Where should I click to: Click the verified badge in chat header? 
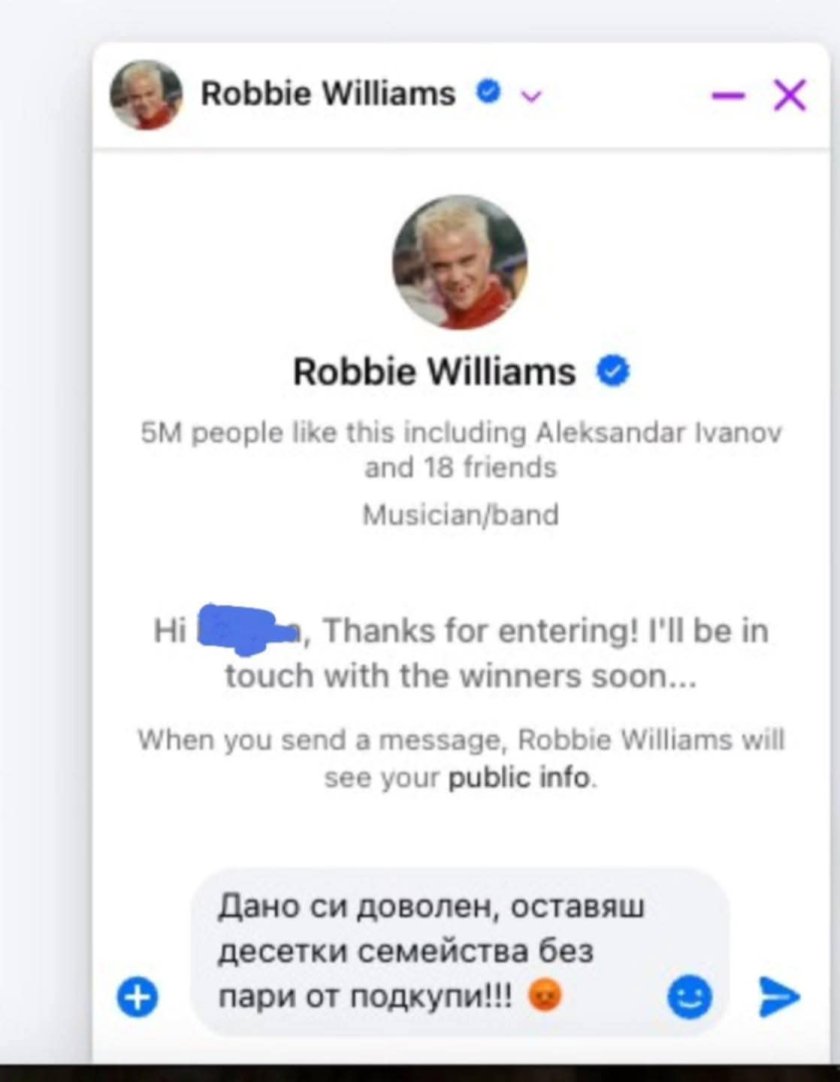(488, 92)
